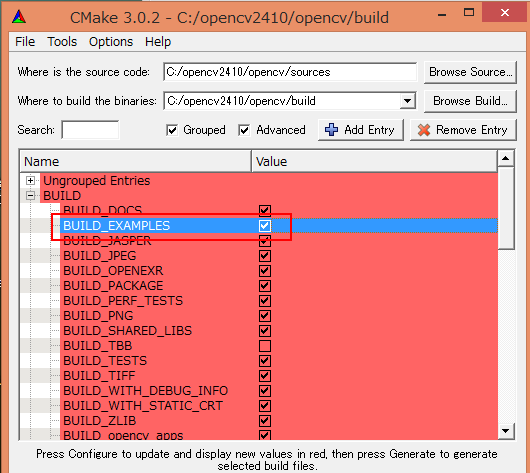Click the red X Remove Entry icon

[424, 130]
